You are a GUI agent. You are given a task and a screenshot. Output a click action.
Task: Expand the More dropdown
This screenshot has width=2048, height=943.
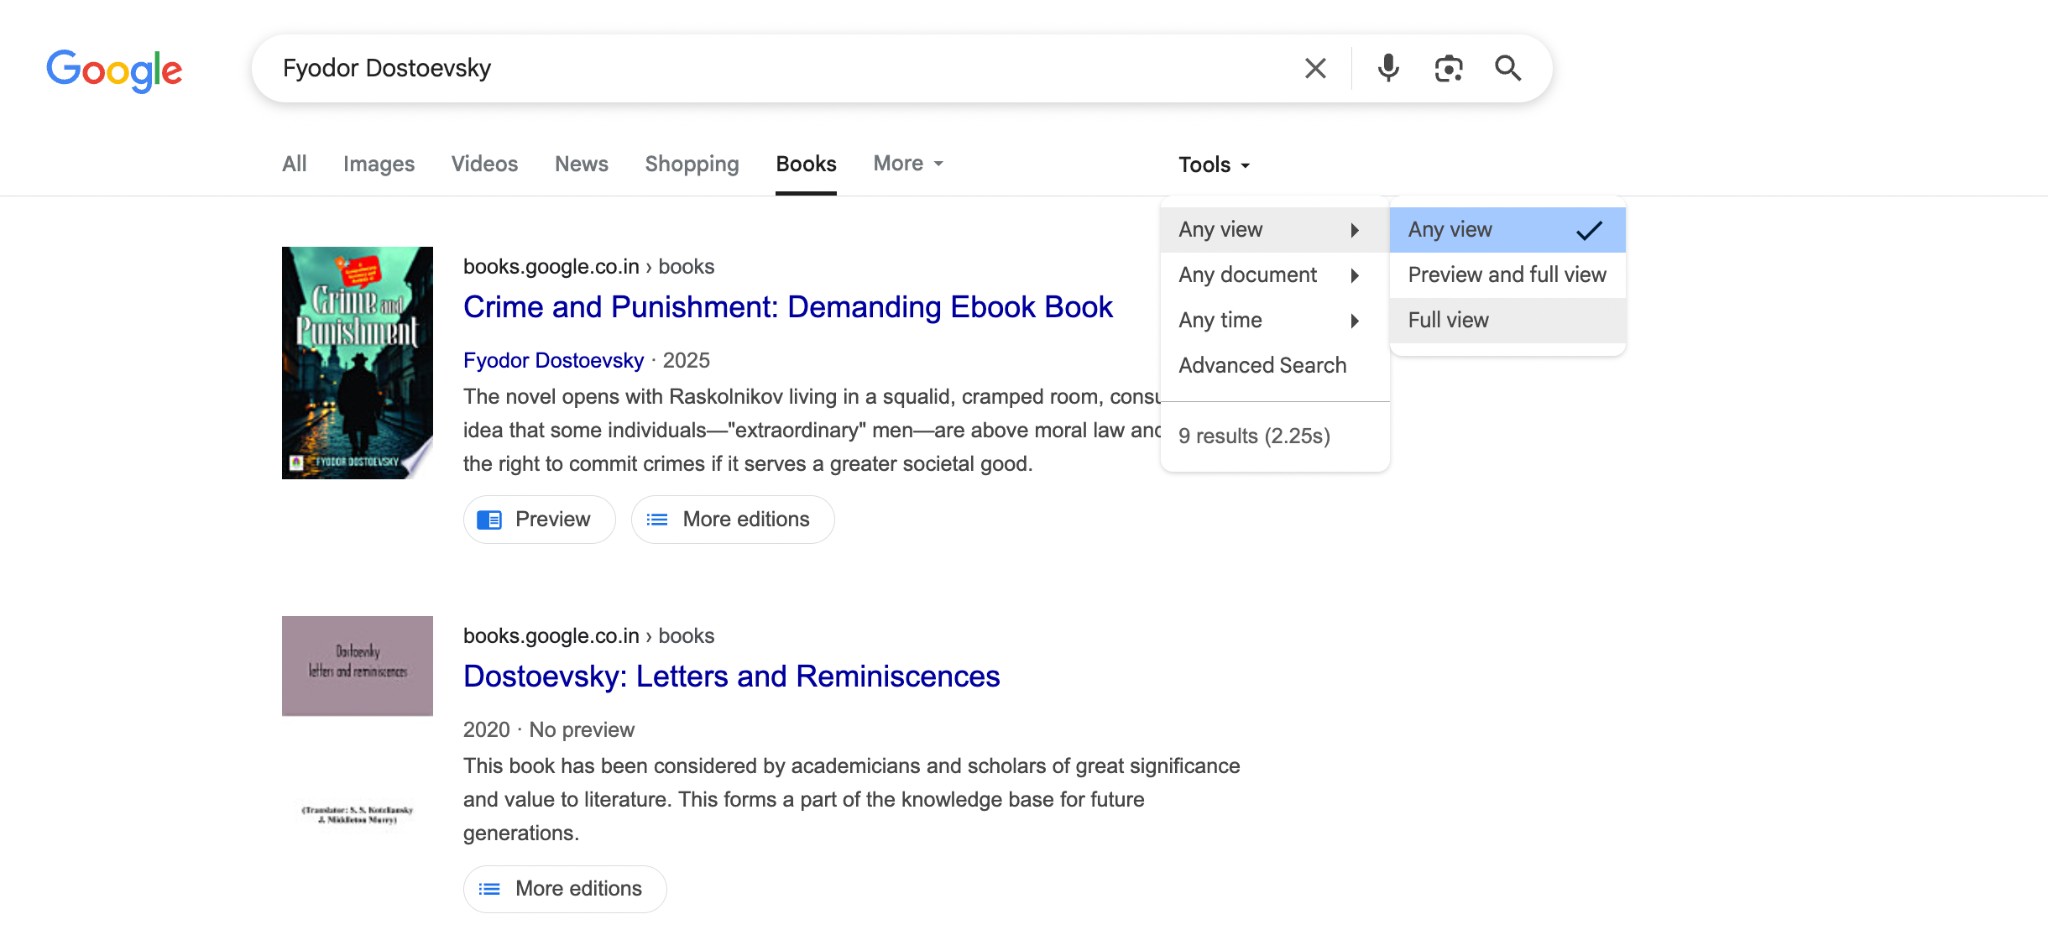coord(908,163)
